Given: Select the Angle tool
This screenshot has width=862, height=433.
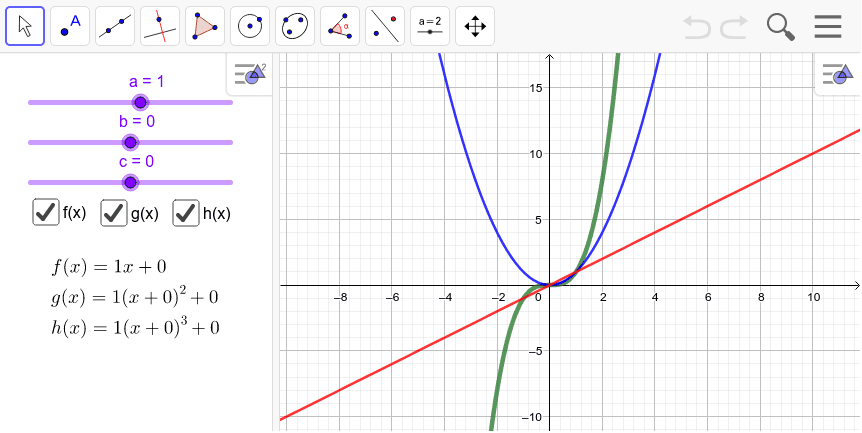Looking at the screenshot, I should coord(340,26).
